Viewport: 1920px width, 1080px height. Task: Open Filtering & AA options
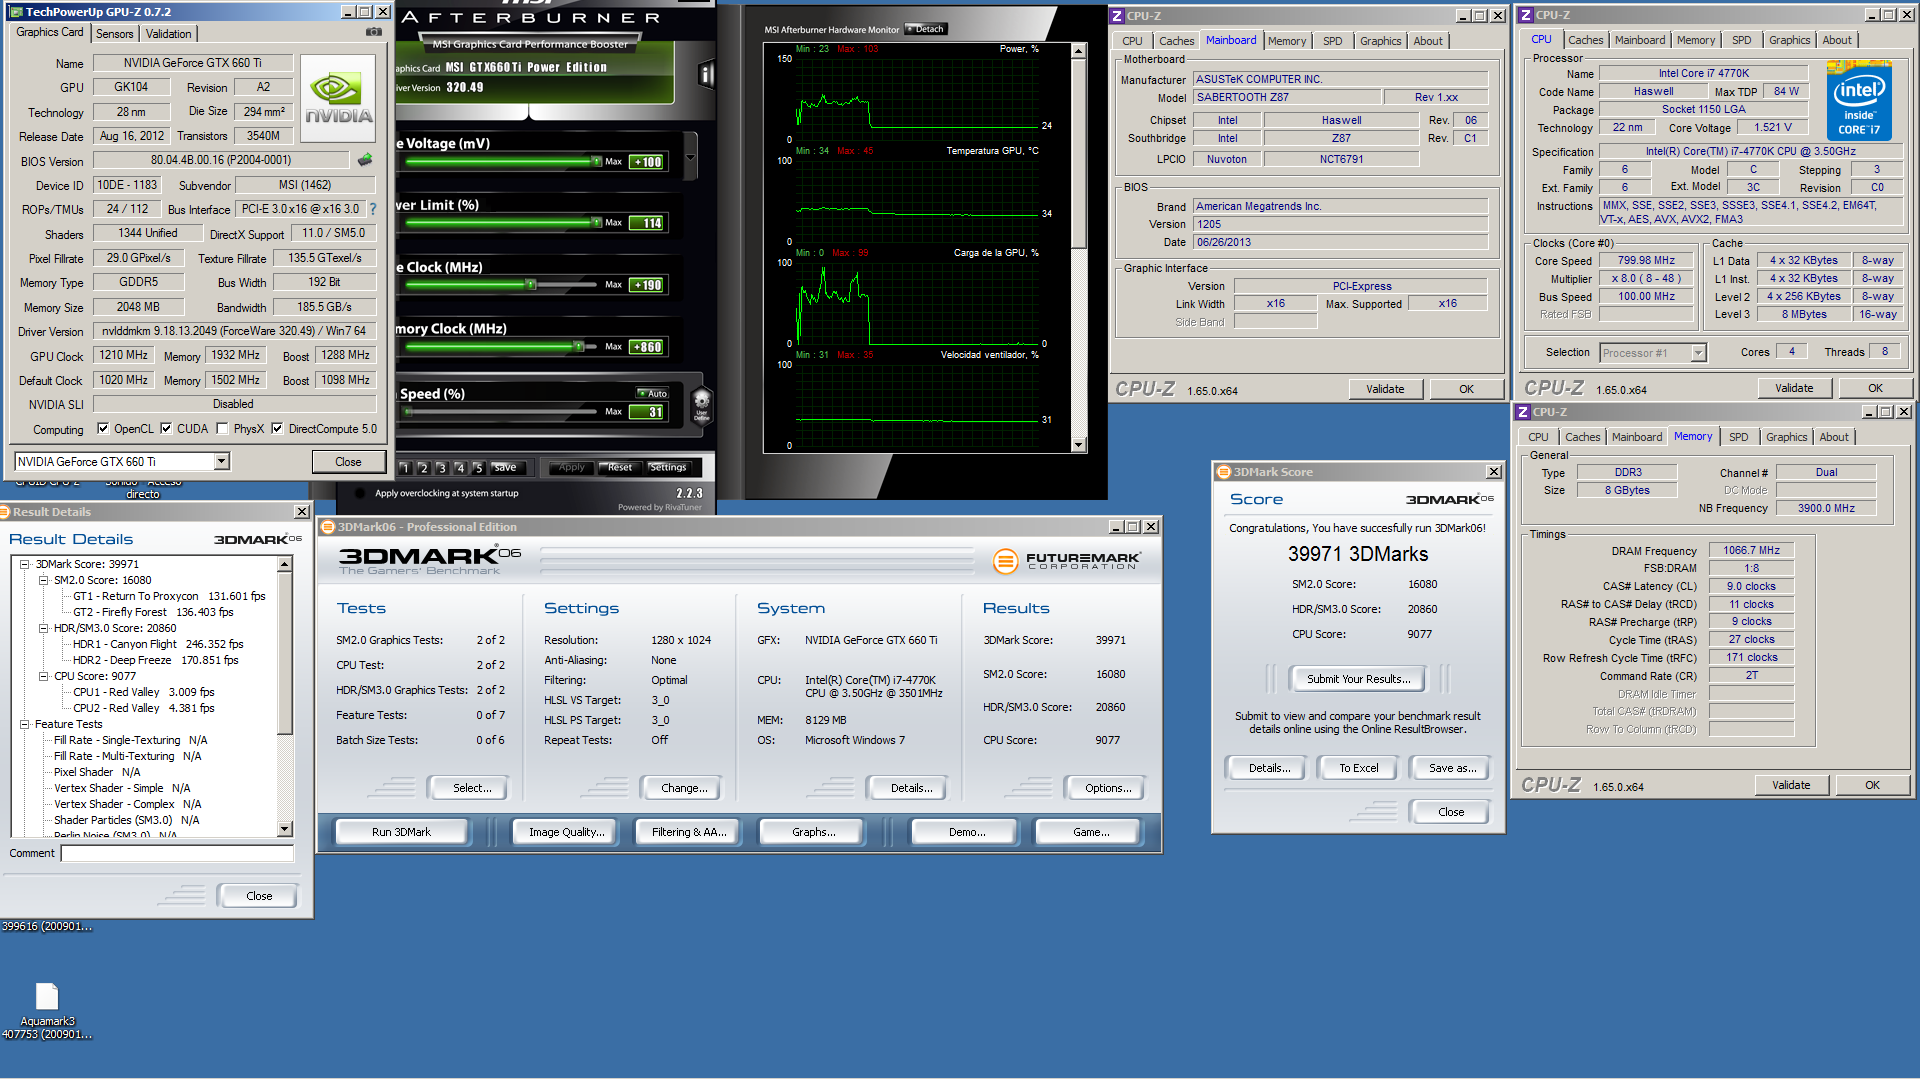click(689, 832)
